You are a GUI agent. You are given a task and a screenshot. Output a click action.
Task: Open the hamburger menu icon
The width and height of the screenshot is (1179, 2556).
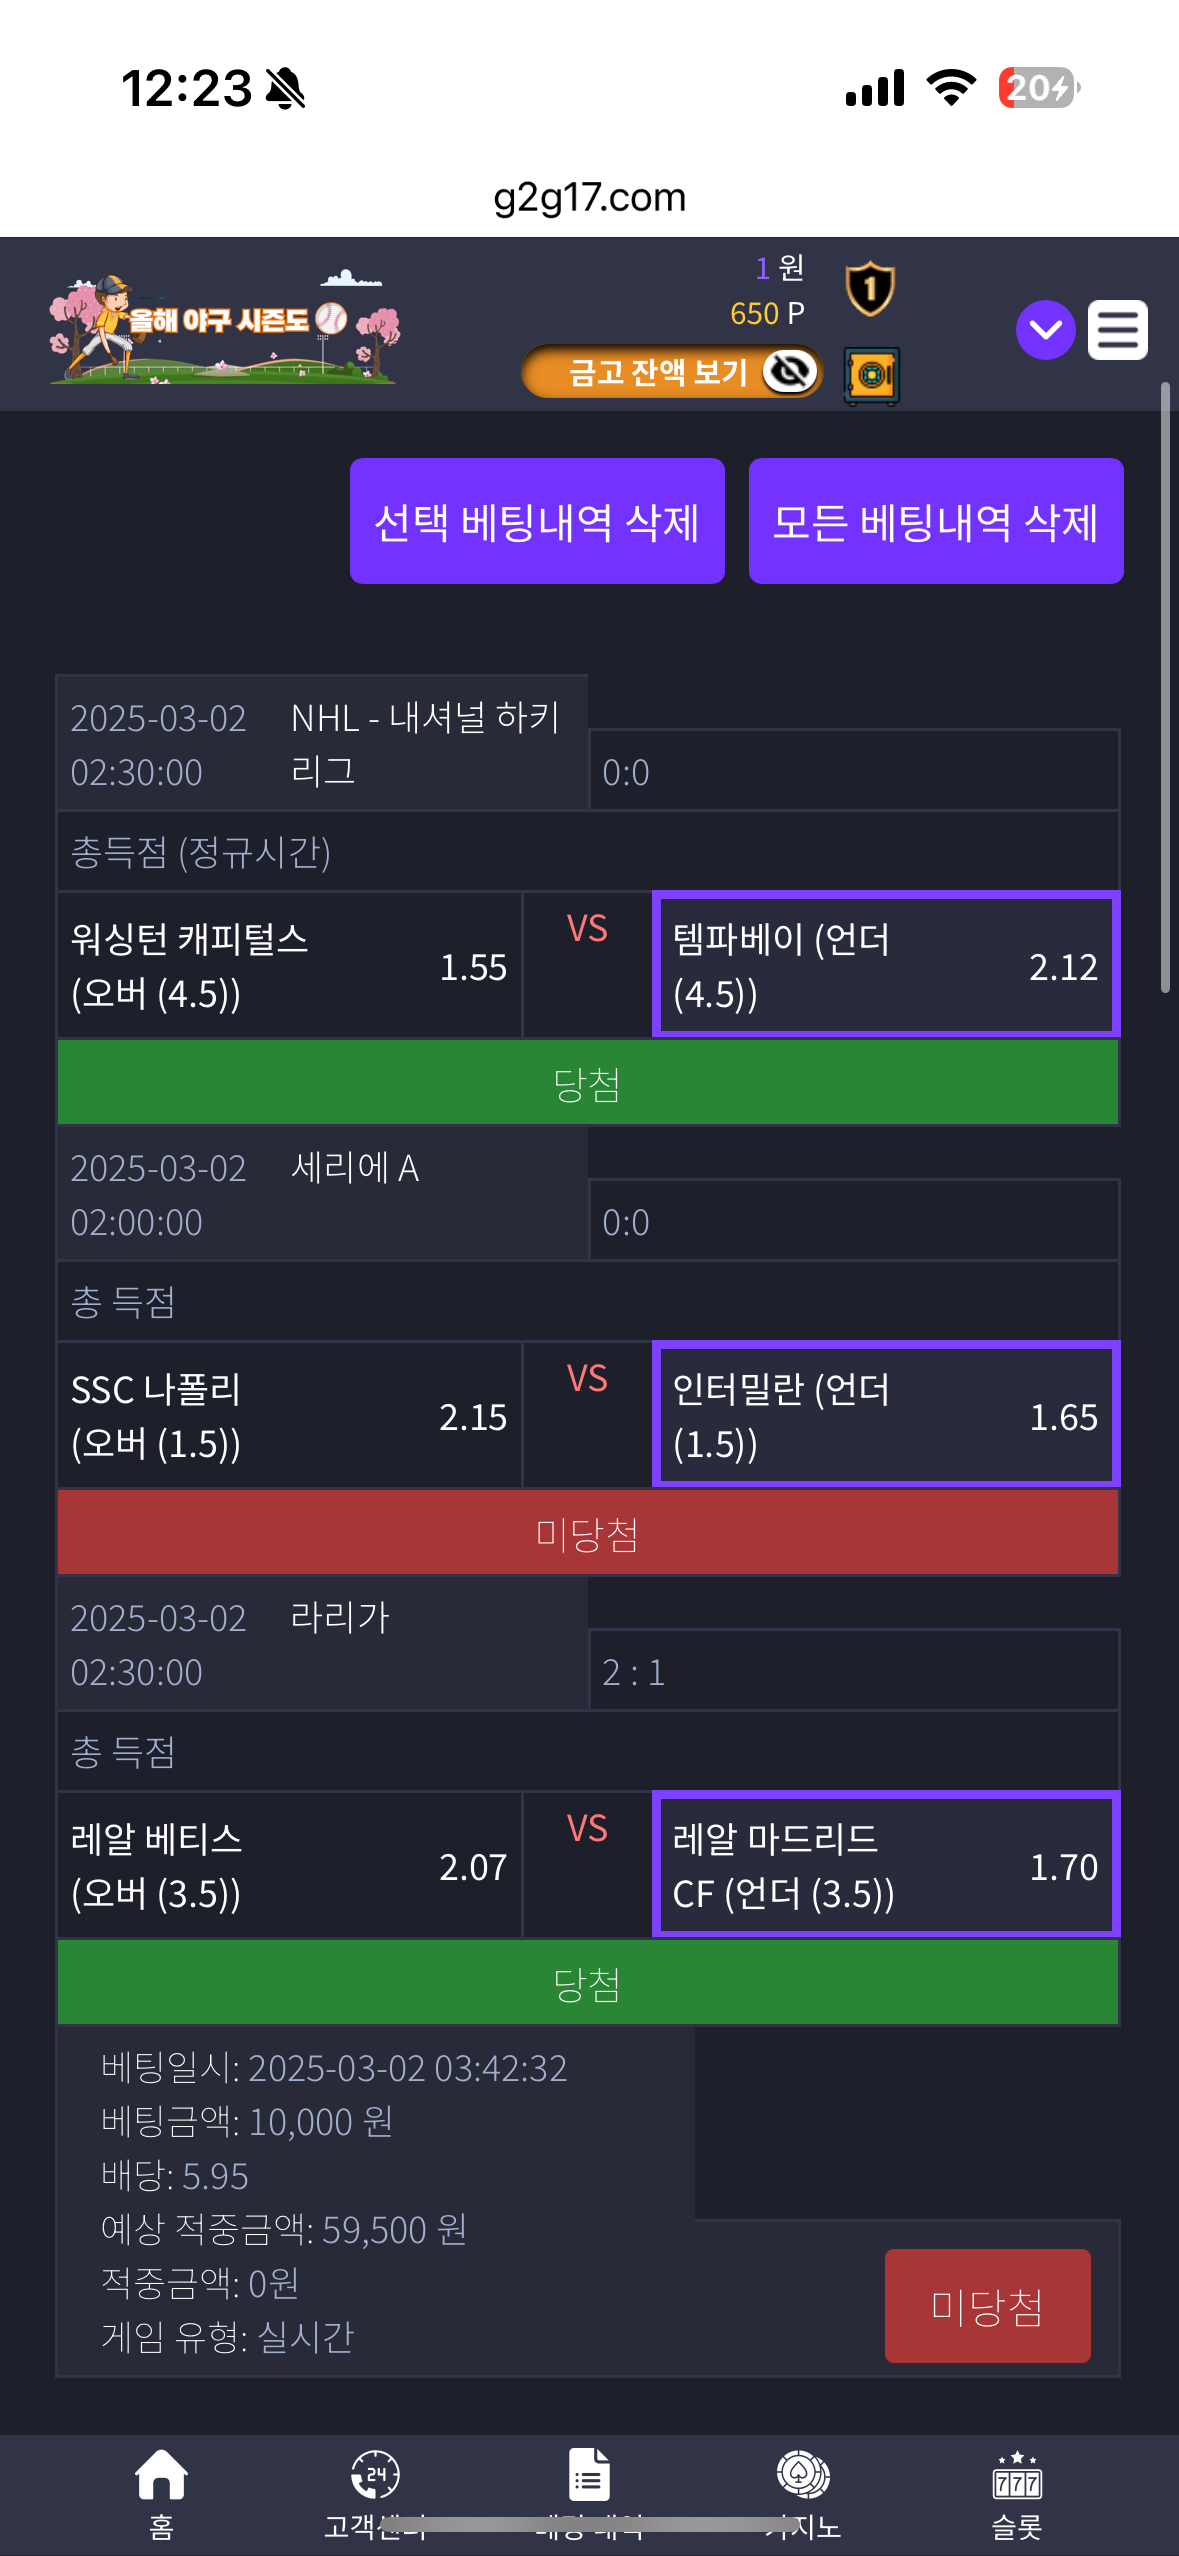(x=1117, y=329)
